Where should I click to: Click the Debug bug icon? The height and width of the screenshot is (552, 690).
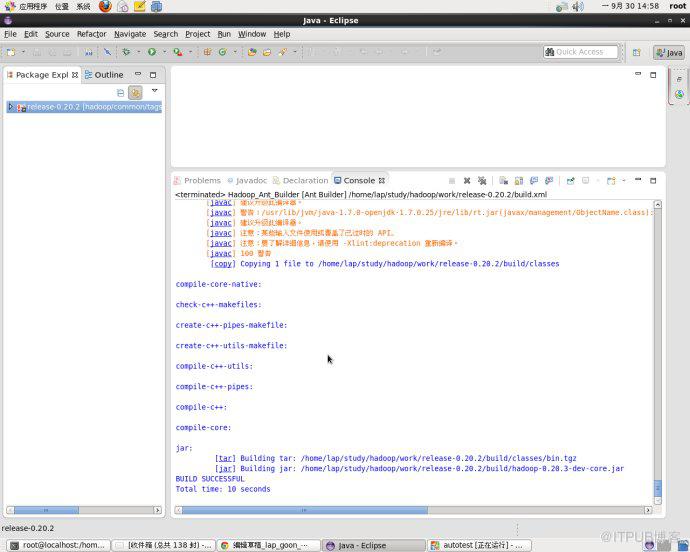click(126, 52)
